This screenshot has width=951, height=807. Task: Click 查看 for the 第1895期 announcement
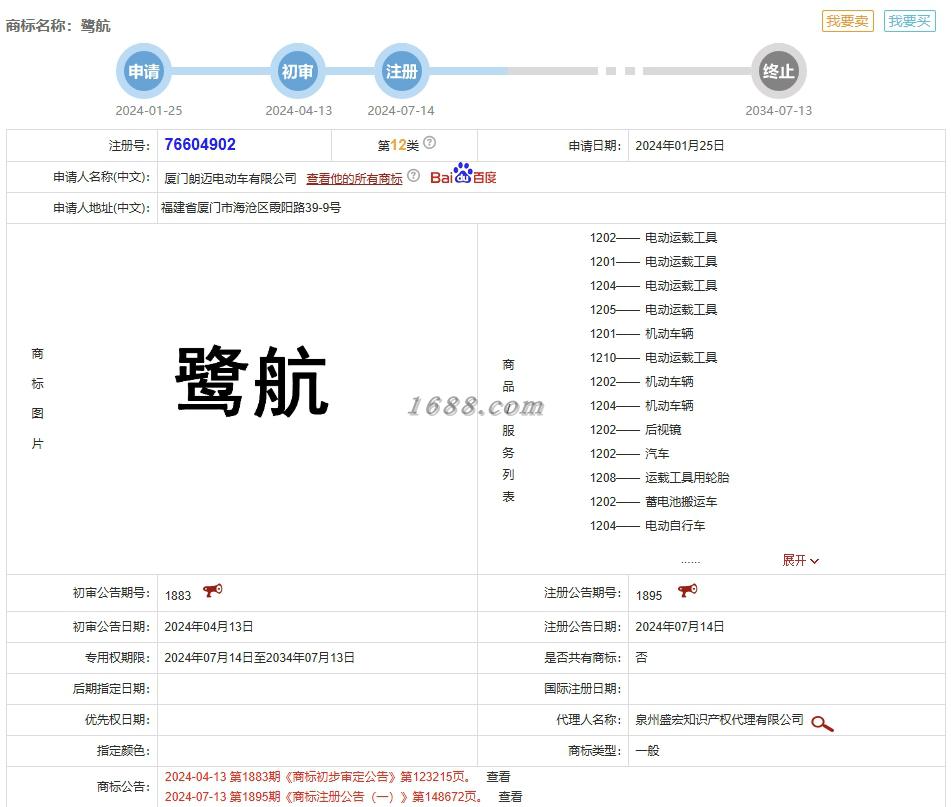(x=510, y=797)
